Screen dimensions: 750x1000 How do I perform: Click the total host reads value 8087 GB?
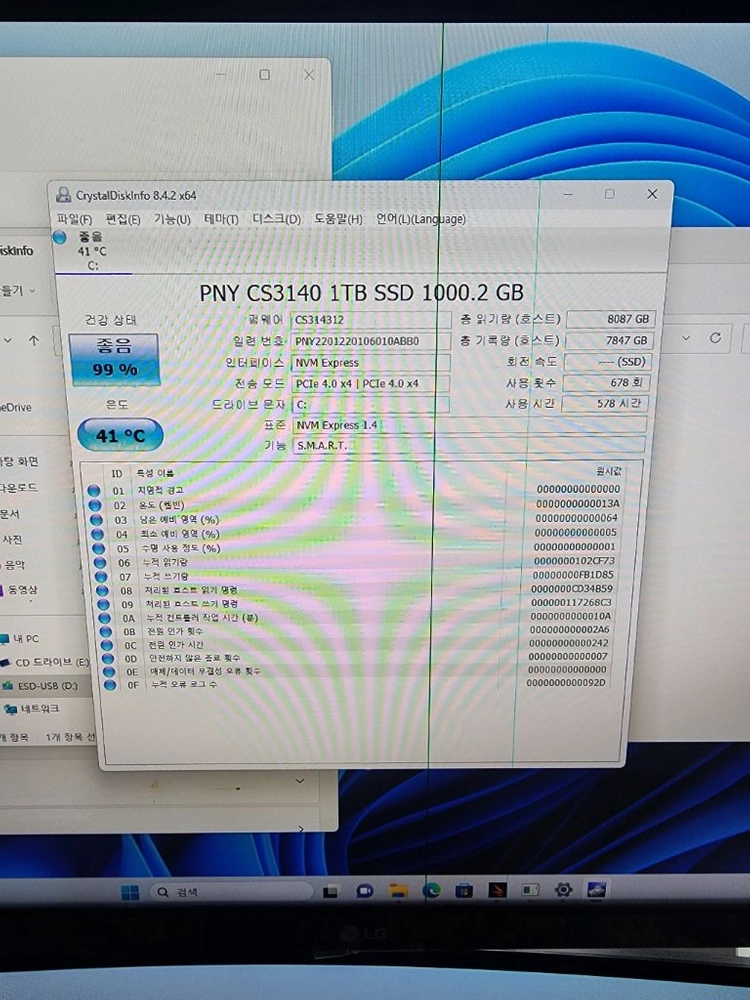coord(611,319)
